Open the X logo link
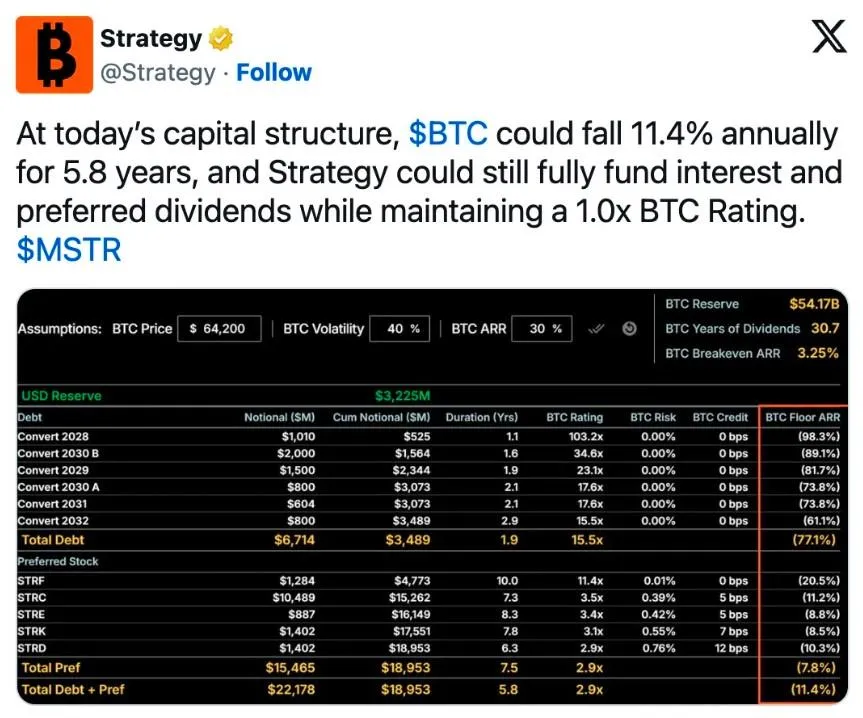 [x=829, y=36]
